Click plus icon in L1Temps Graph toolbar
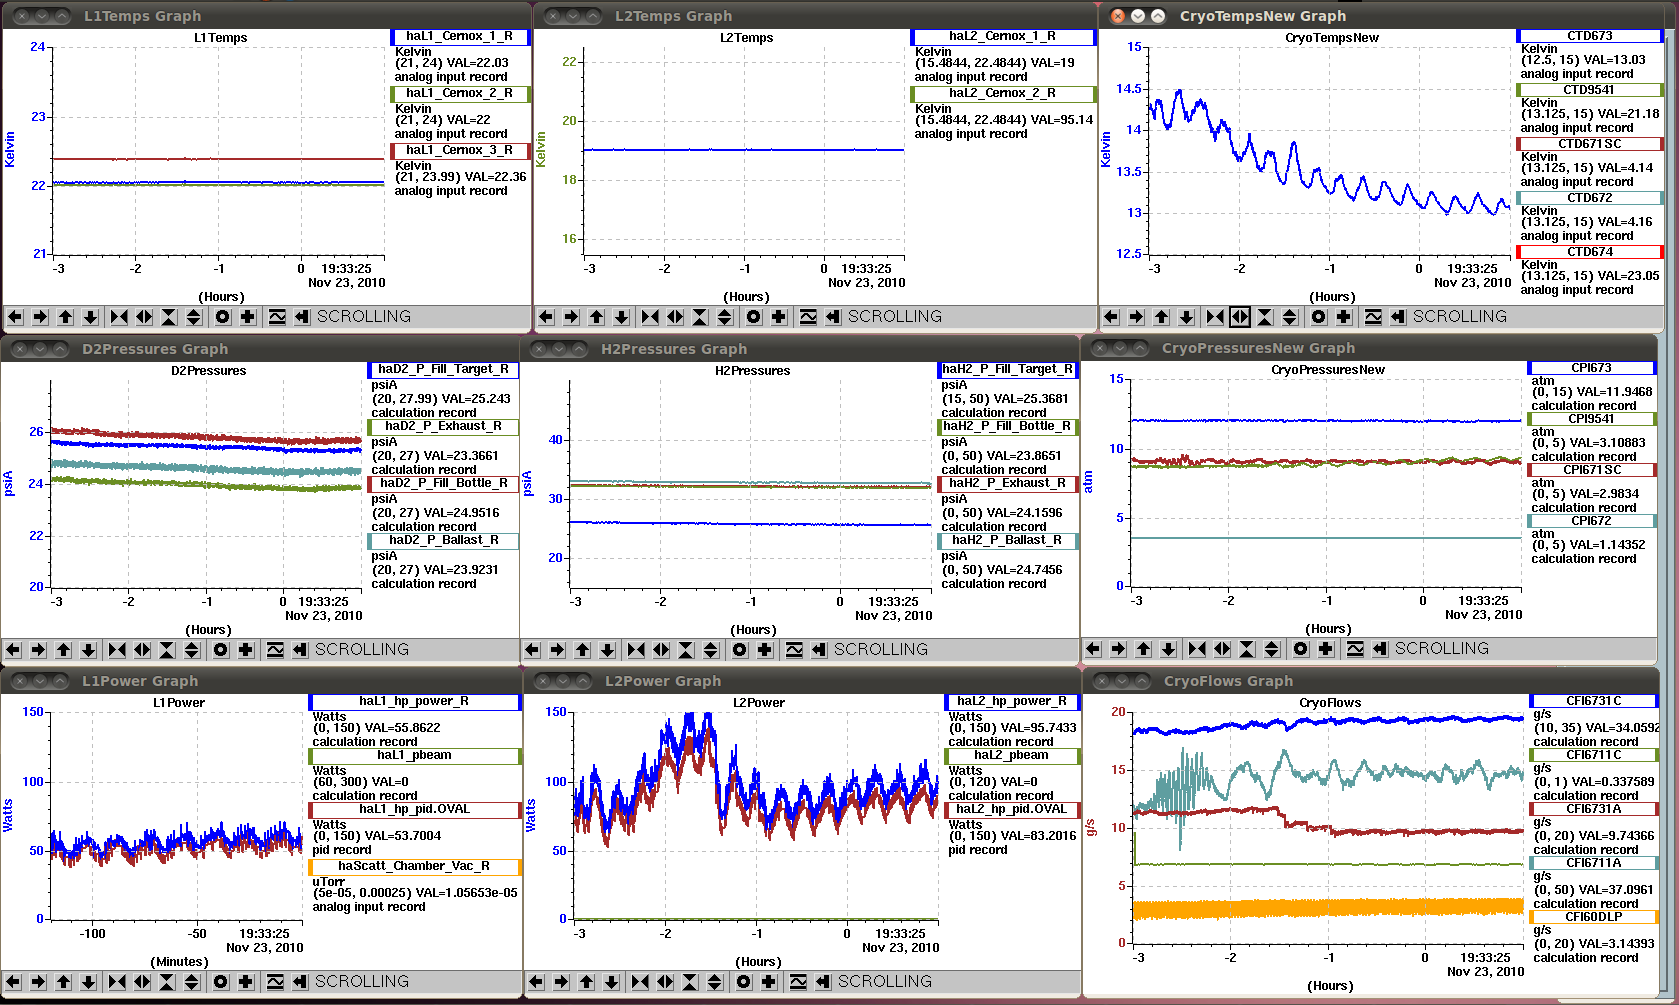 (248, 317)
